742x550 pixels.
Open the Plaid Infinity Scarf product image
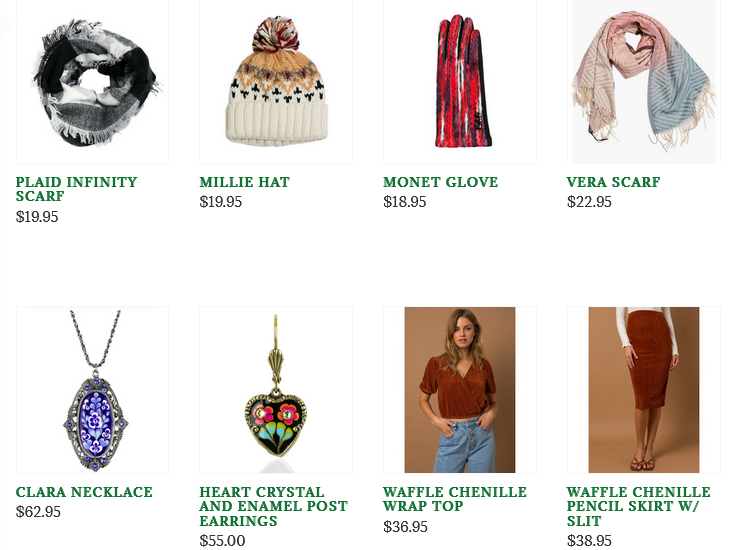[x=92, y=81]
